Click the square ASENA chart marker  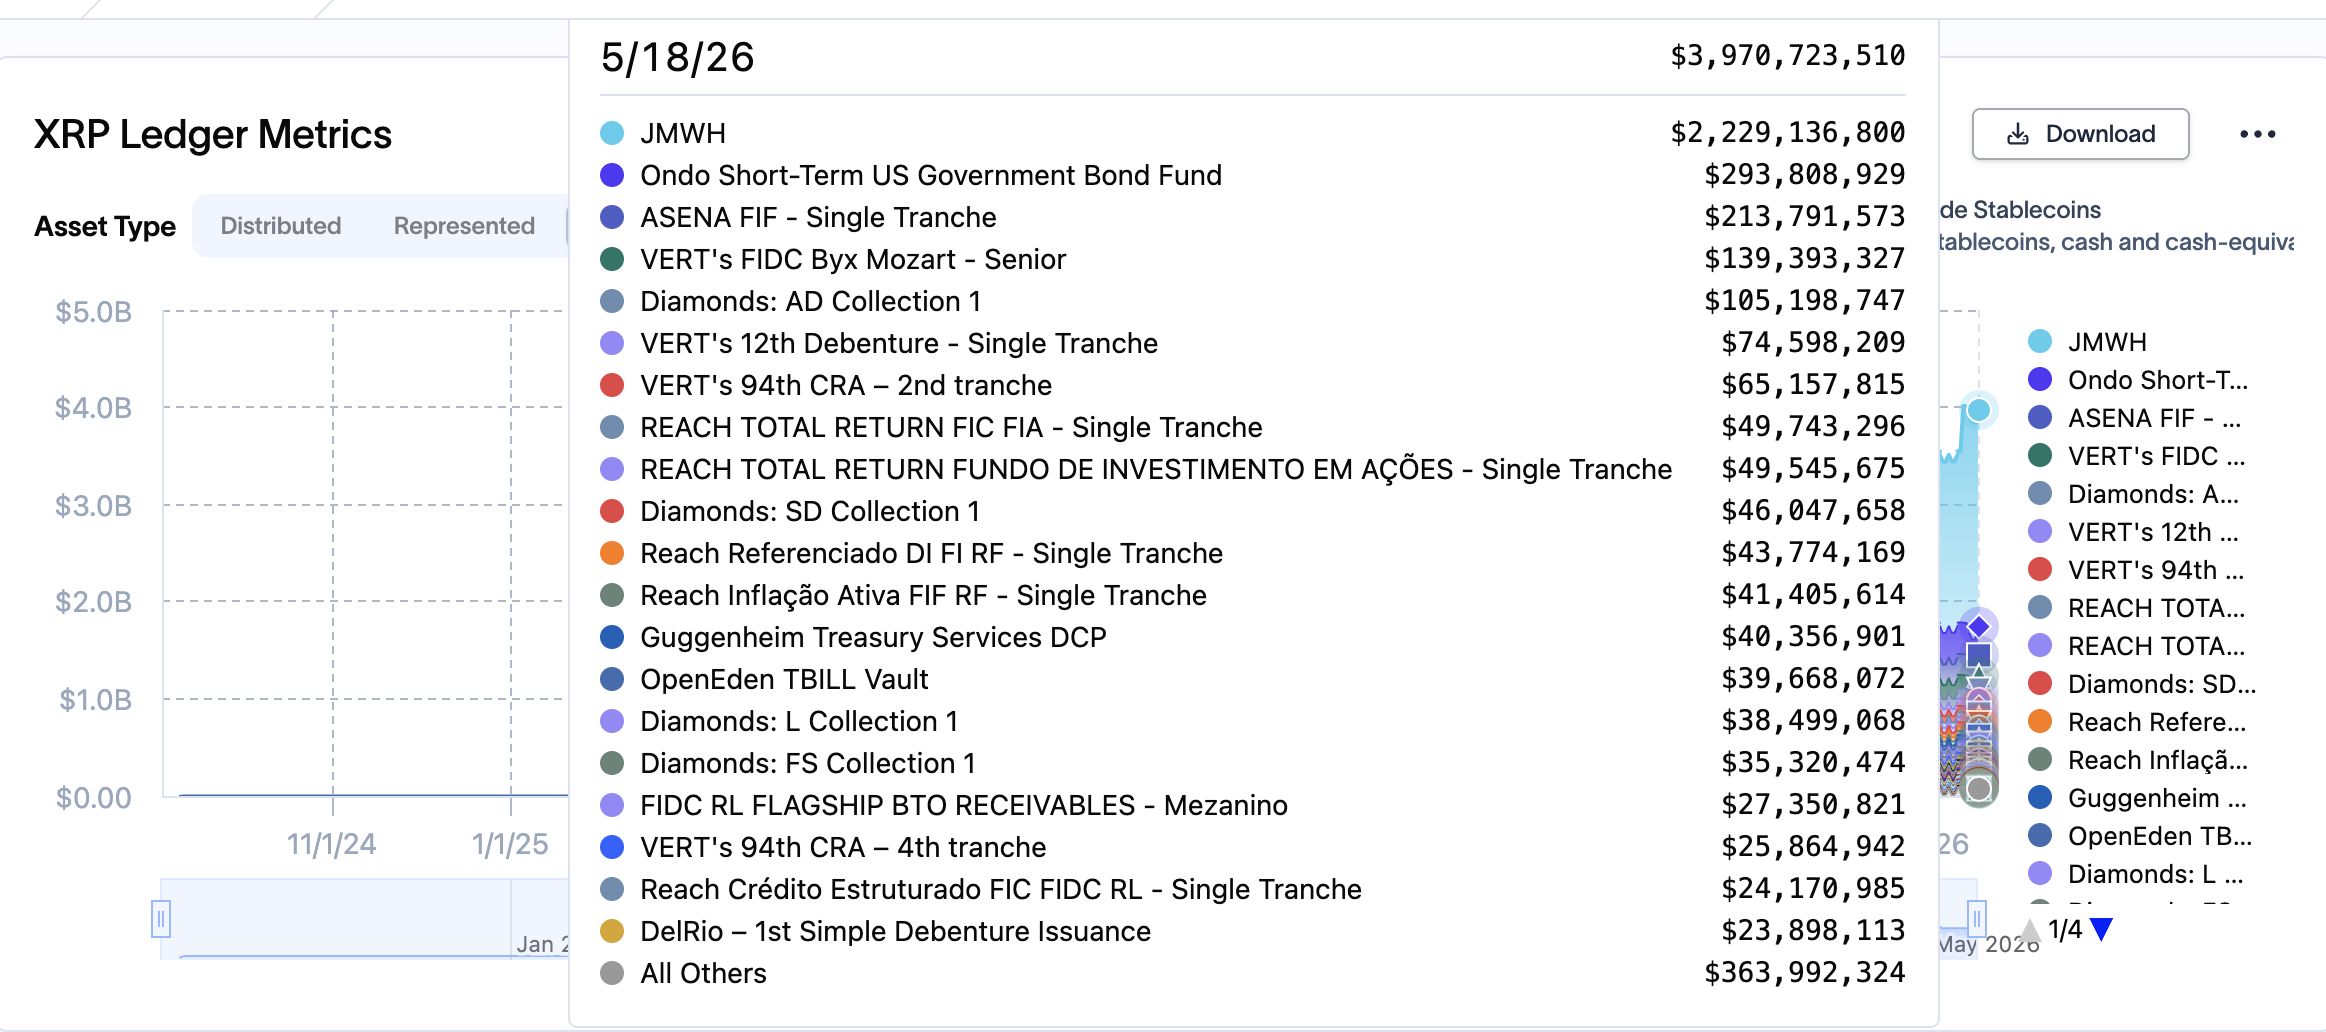1978,655
